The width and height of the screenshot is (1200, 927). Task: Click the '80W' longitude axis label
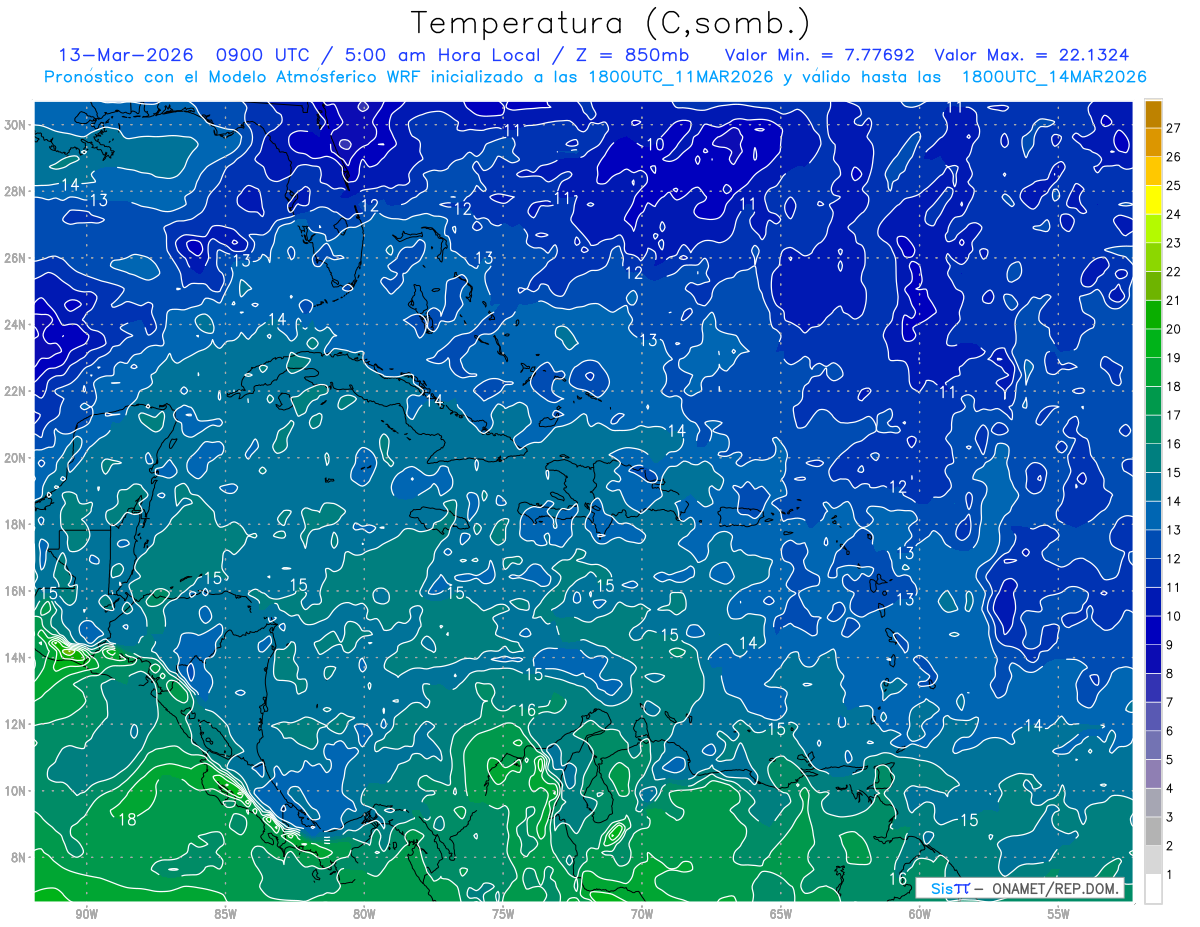(364, 915)
